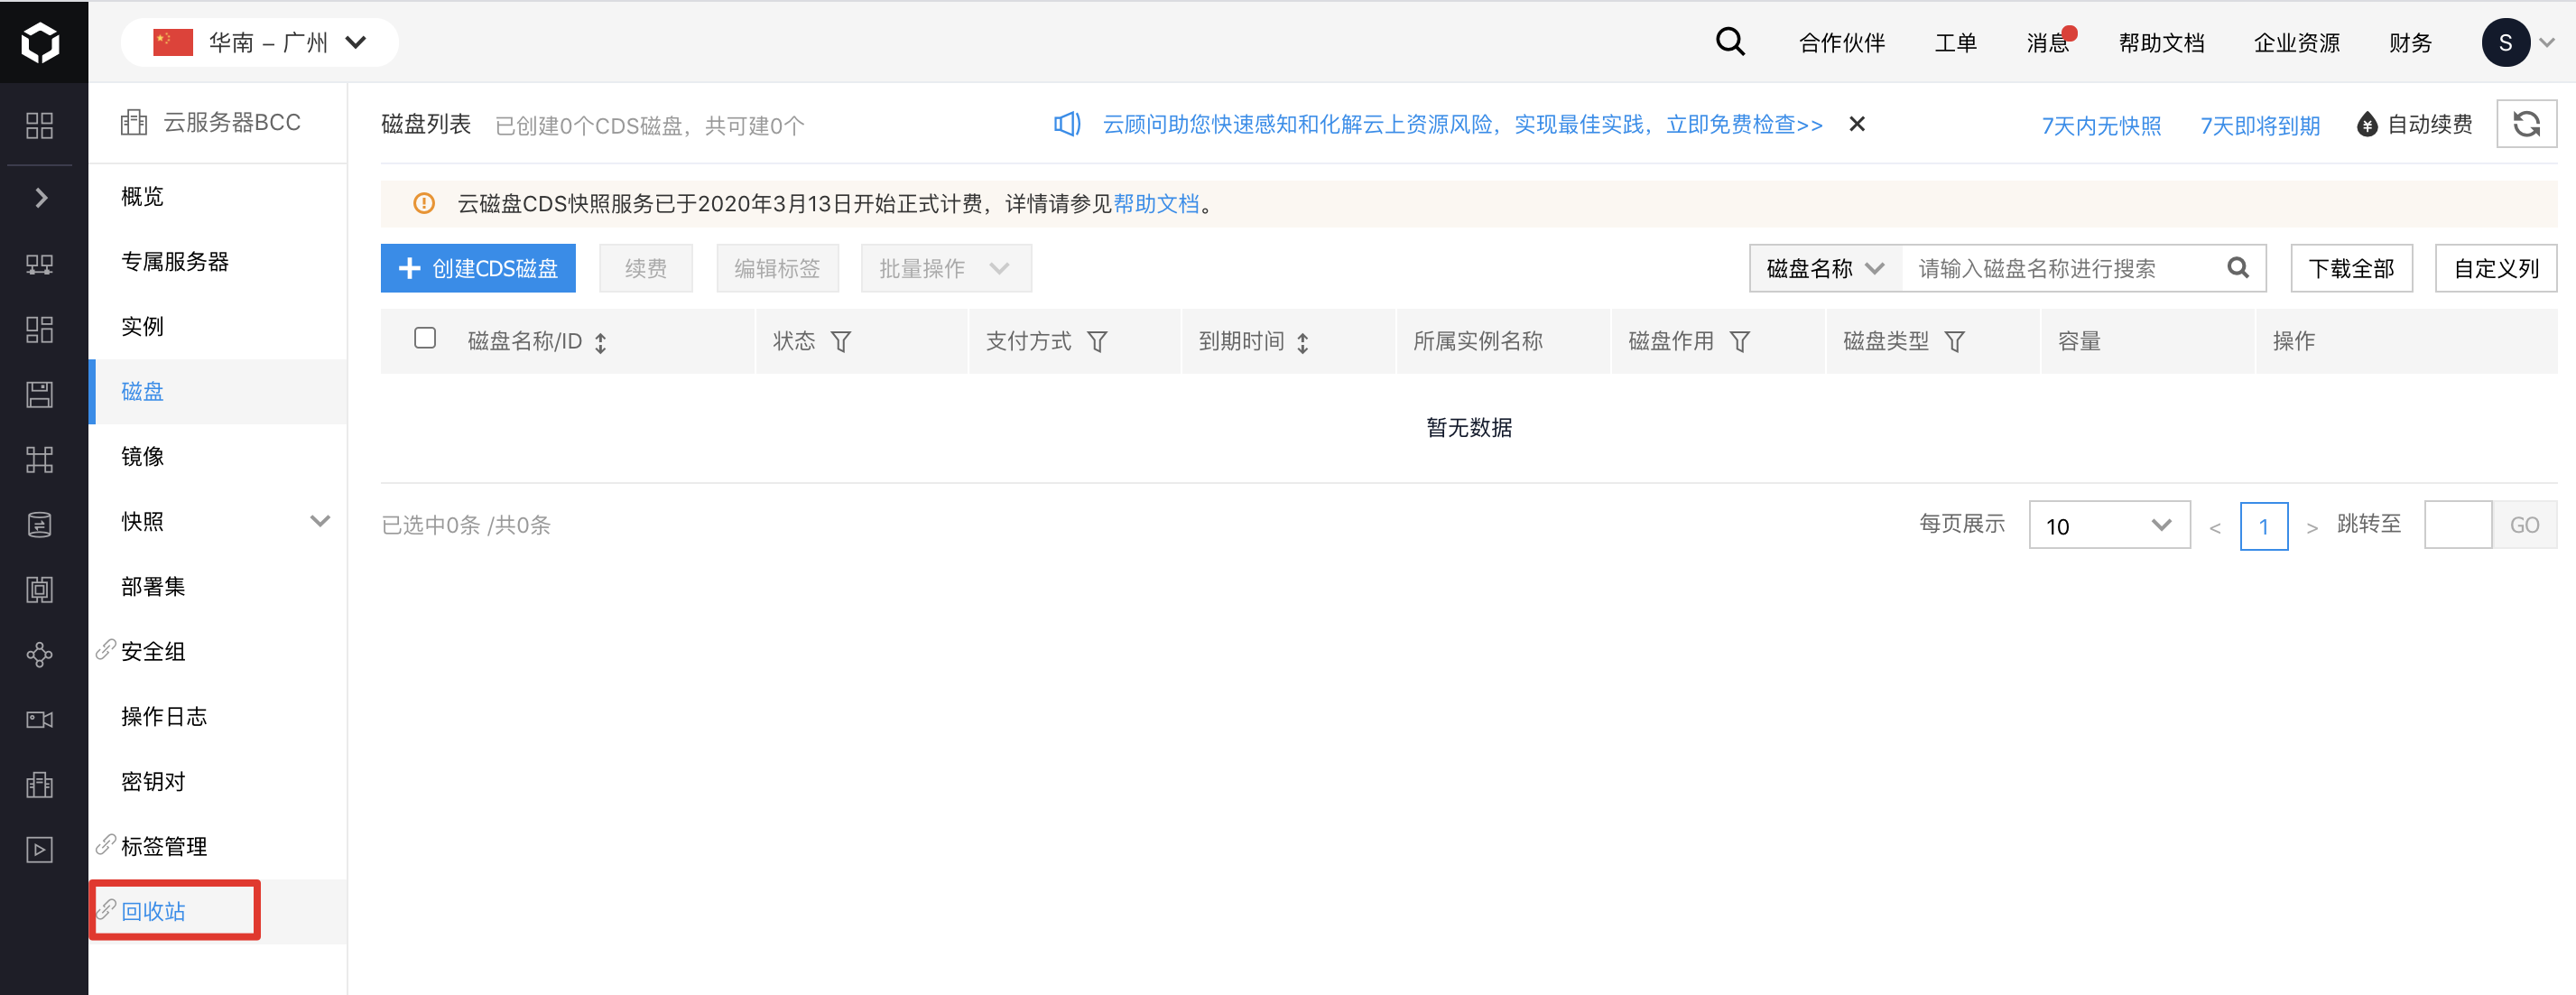Go to 操作日志 in sidebar
2576x995 pixels.
tap(164, 716)
